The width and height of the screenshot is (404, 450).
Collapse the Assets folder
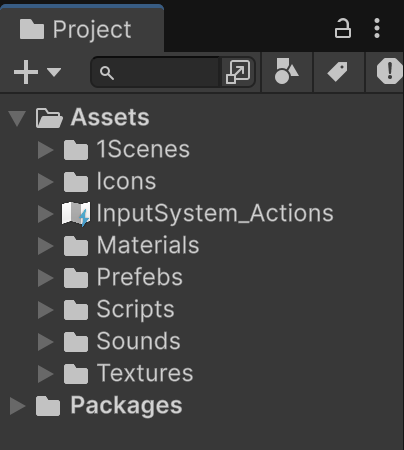[x=17, y=118]
